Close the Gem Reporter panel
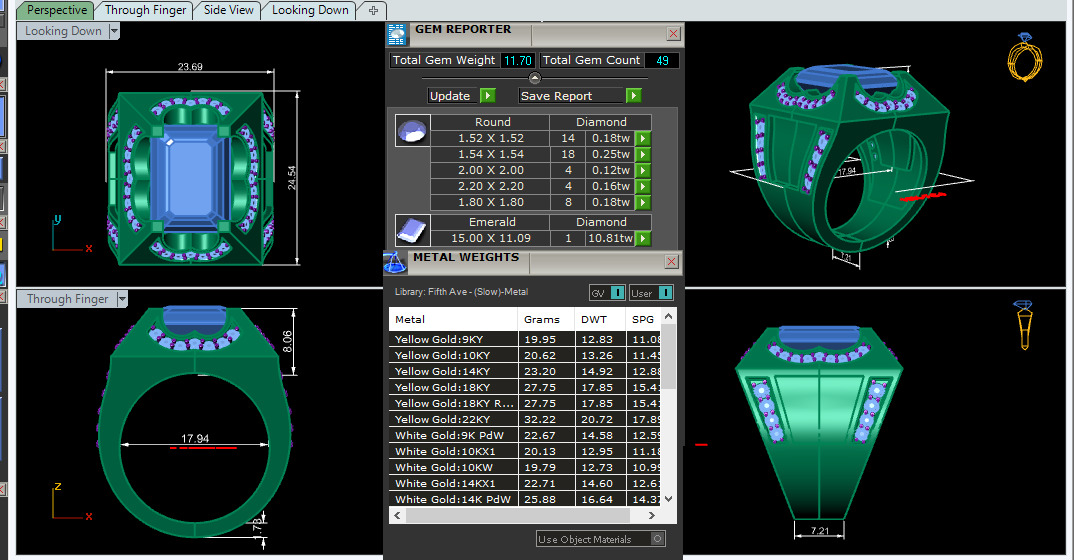Screen dimensions: 1074x560 click(673, 34)
